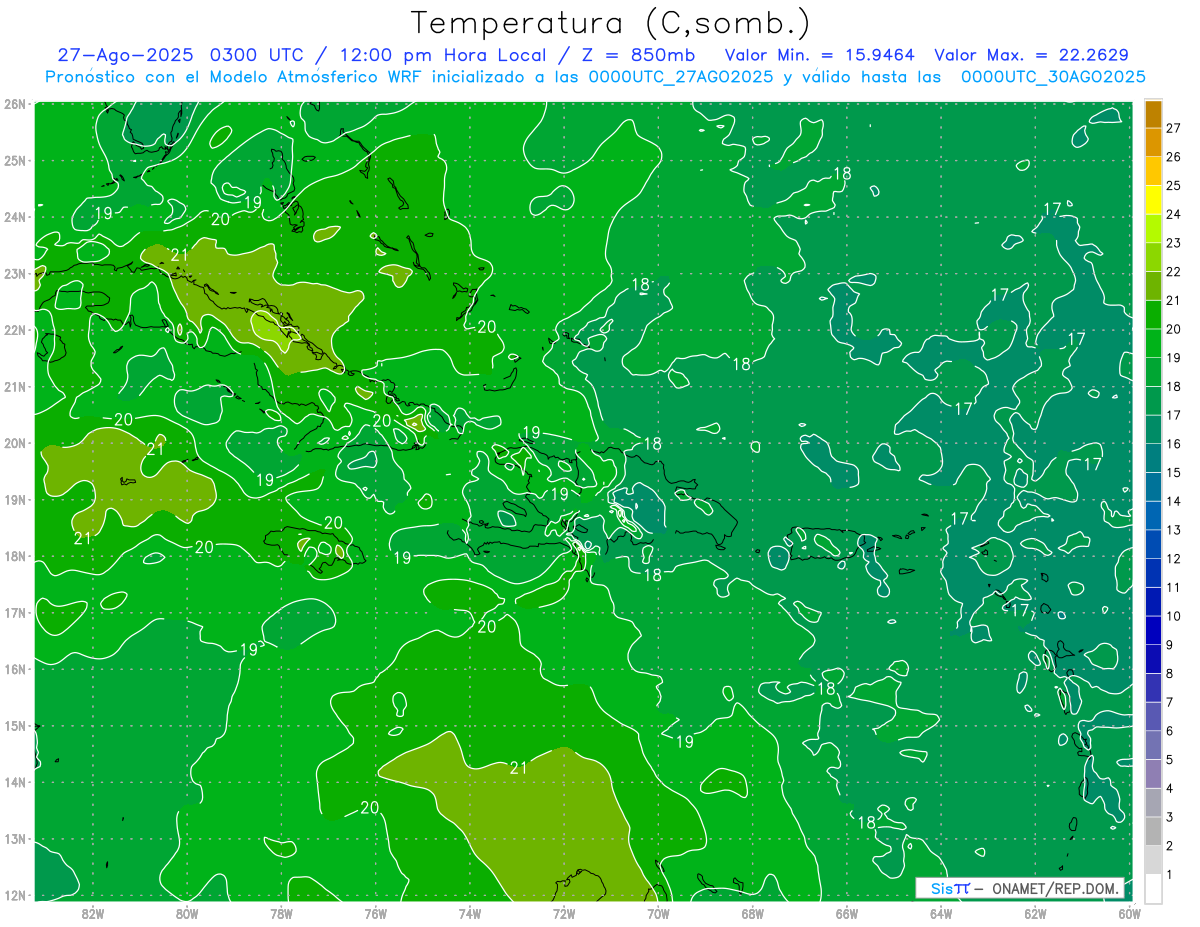
Task: Click legend scale number 8
Action: pyautogui.click(x=1170, y=673)
